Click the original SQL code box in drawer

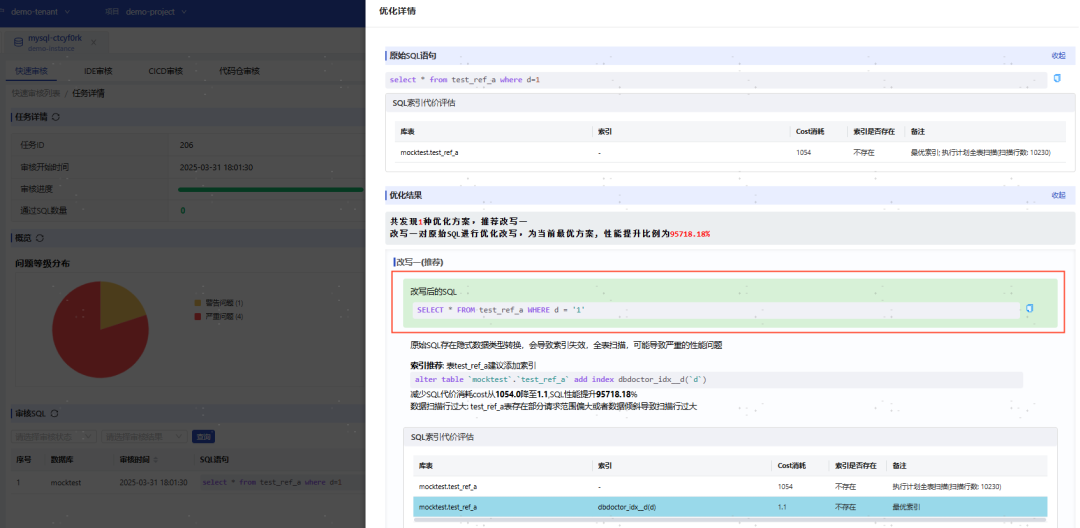[x=716, y=80]
